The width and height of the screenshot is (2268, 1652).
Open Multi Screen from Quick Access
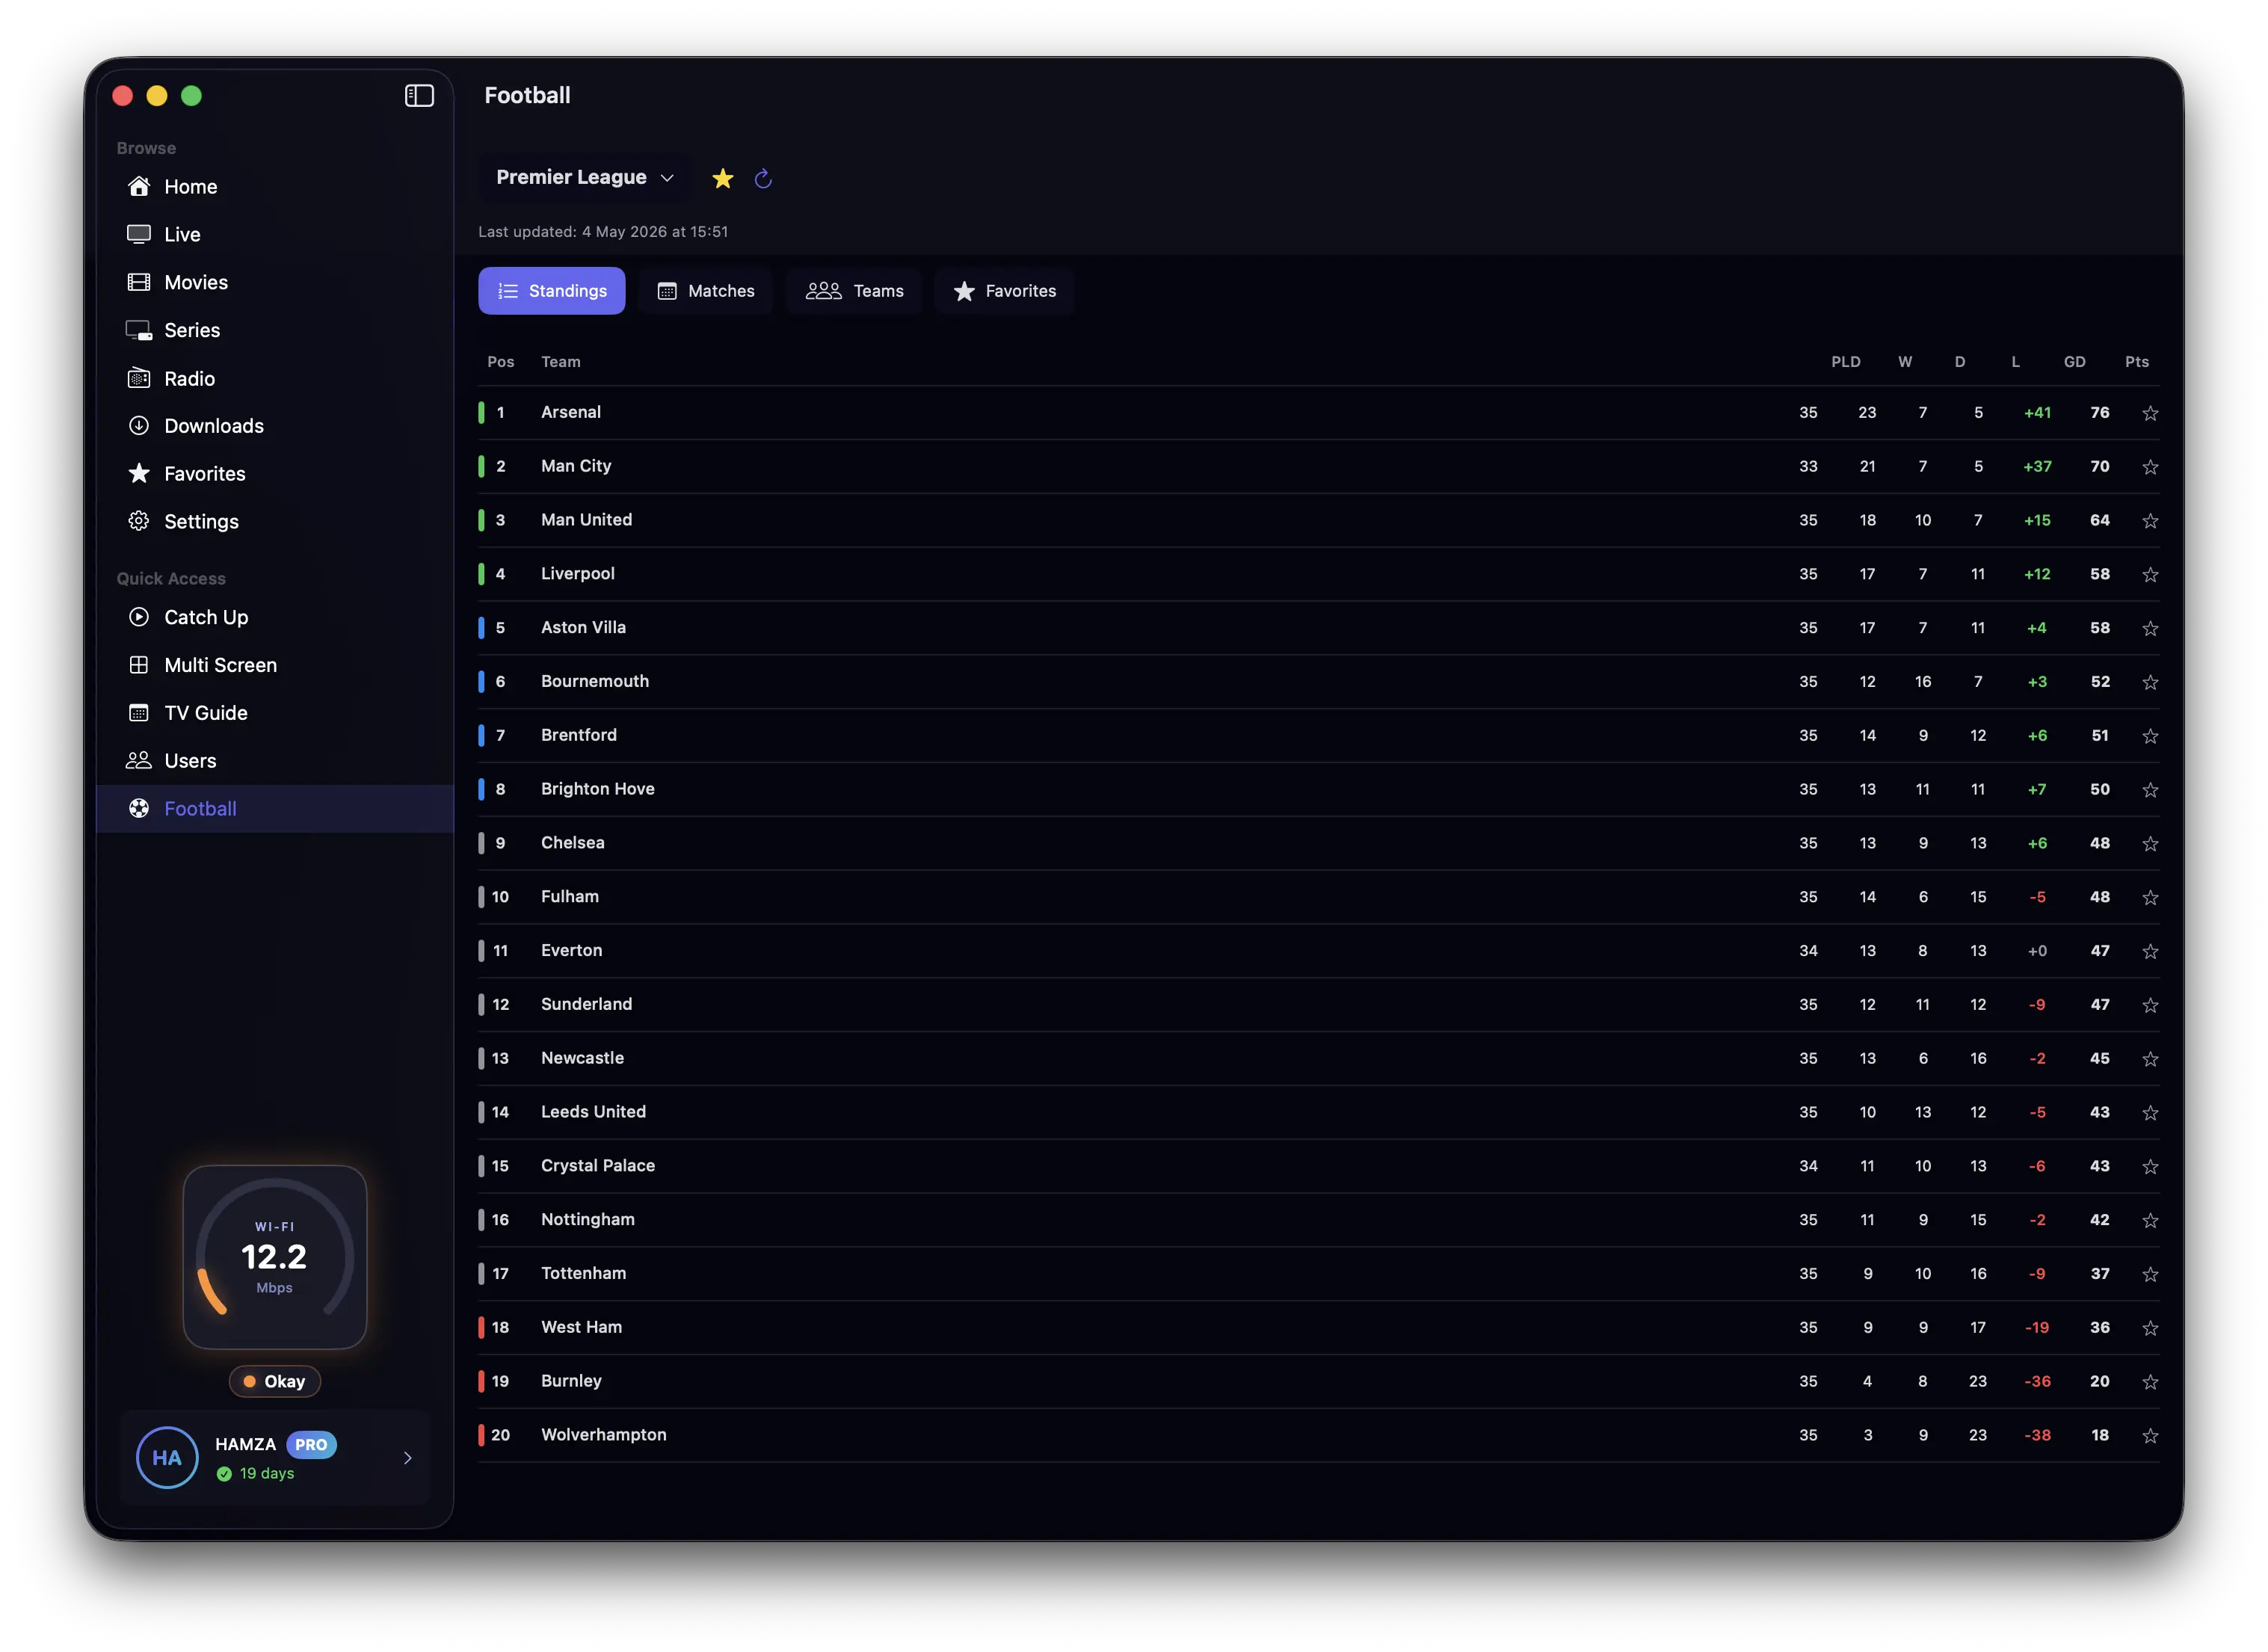coord(275,665)
